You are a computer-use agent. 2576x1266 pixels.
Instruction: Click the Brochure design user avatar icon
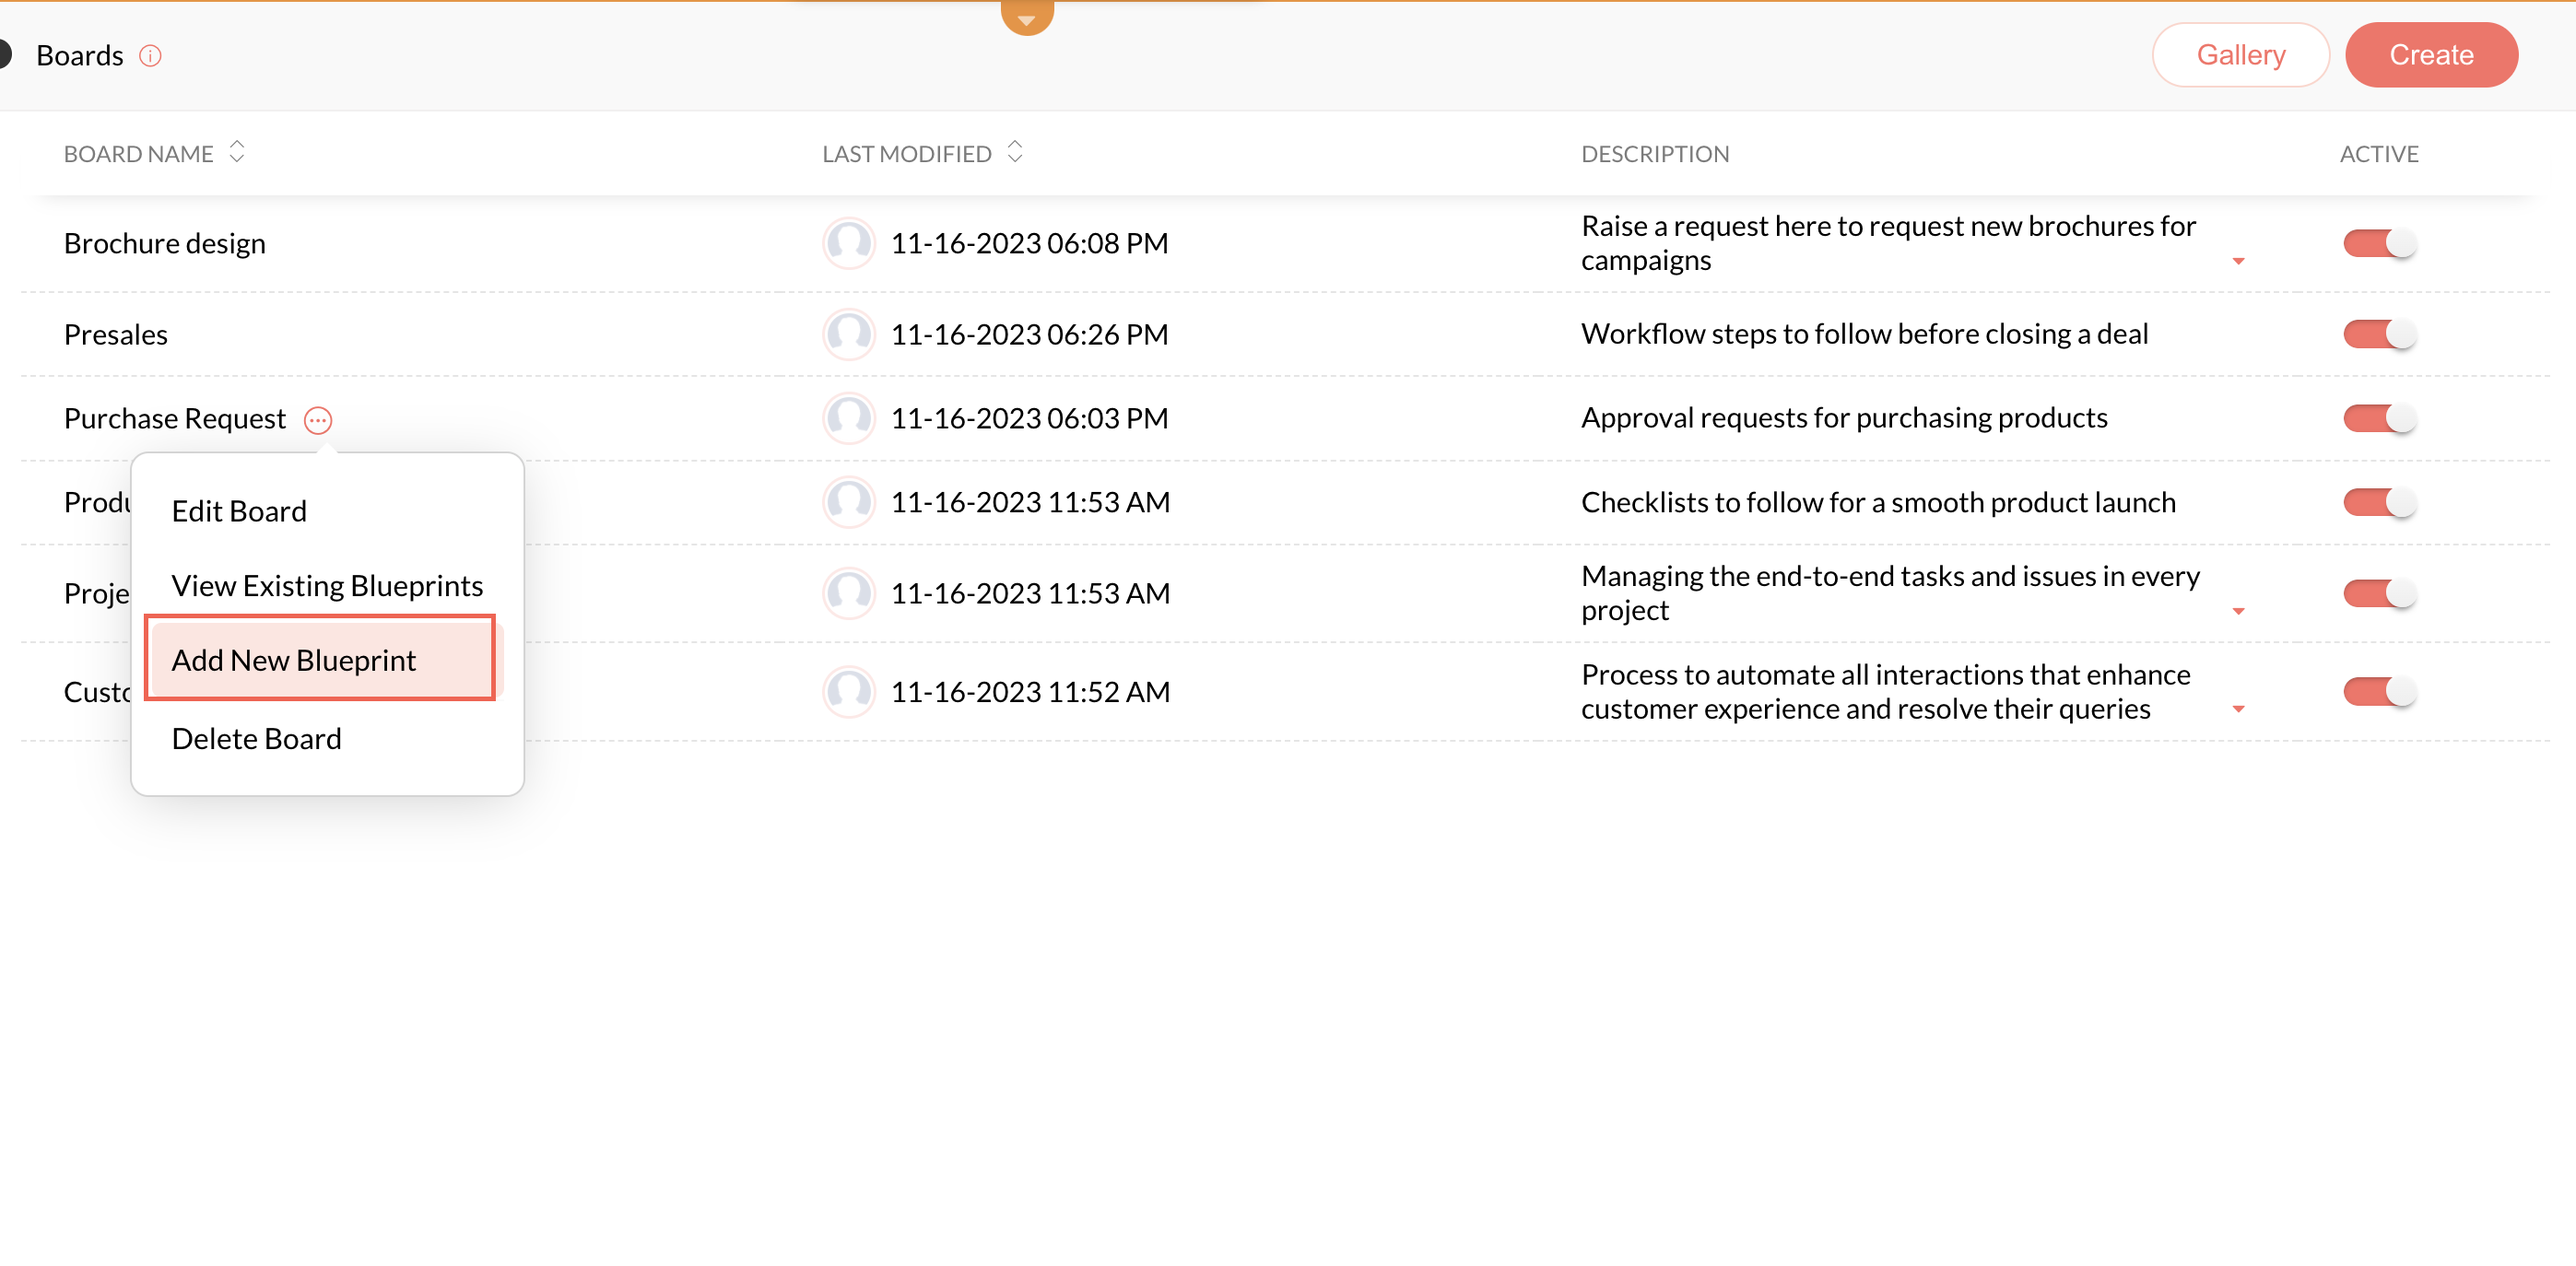pyautogui.click(x=849, y=243)
